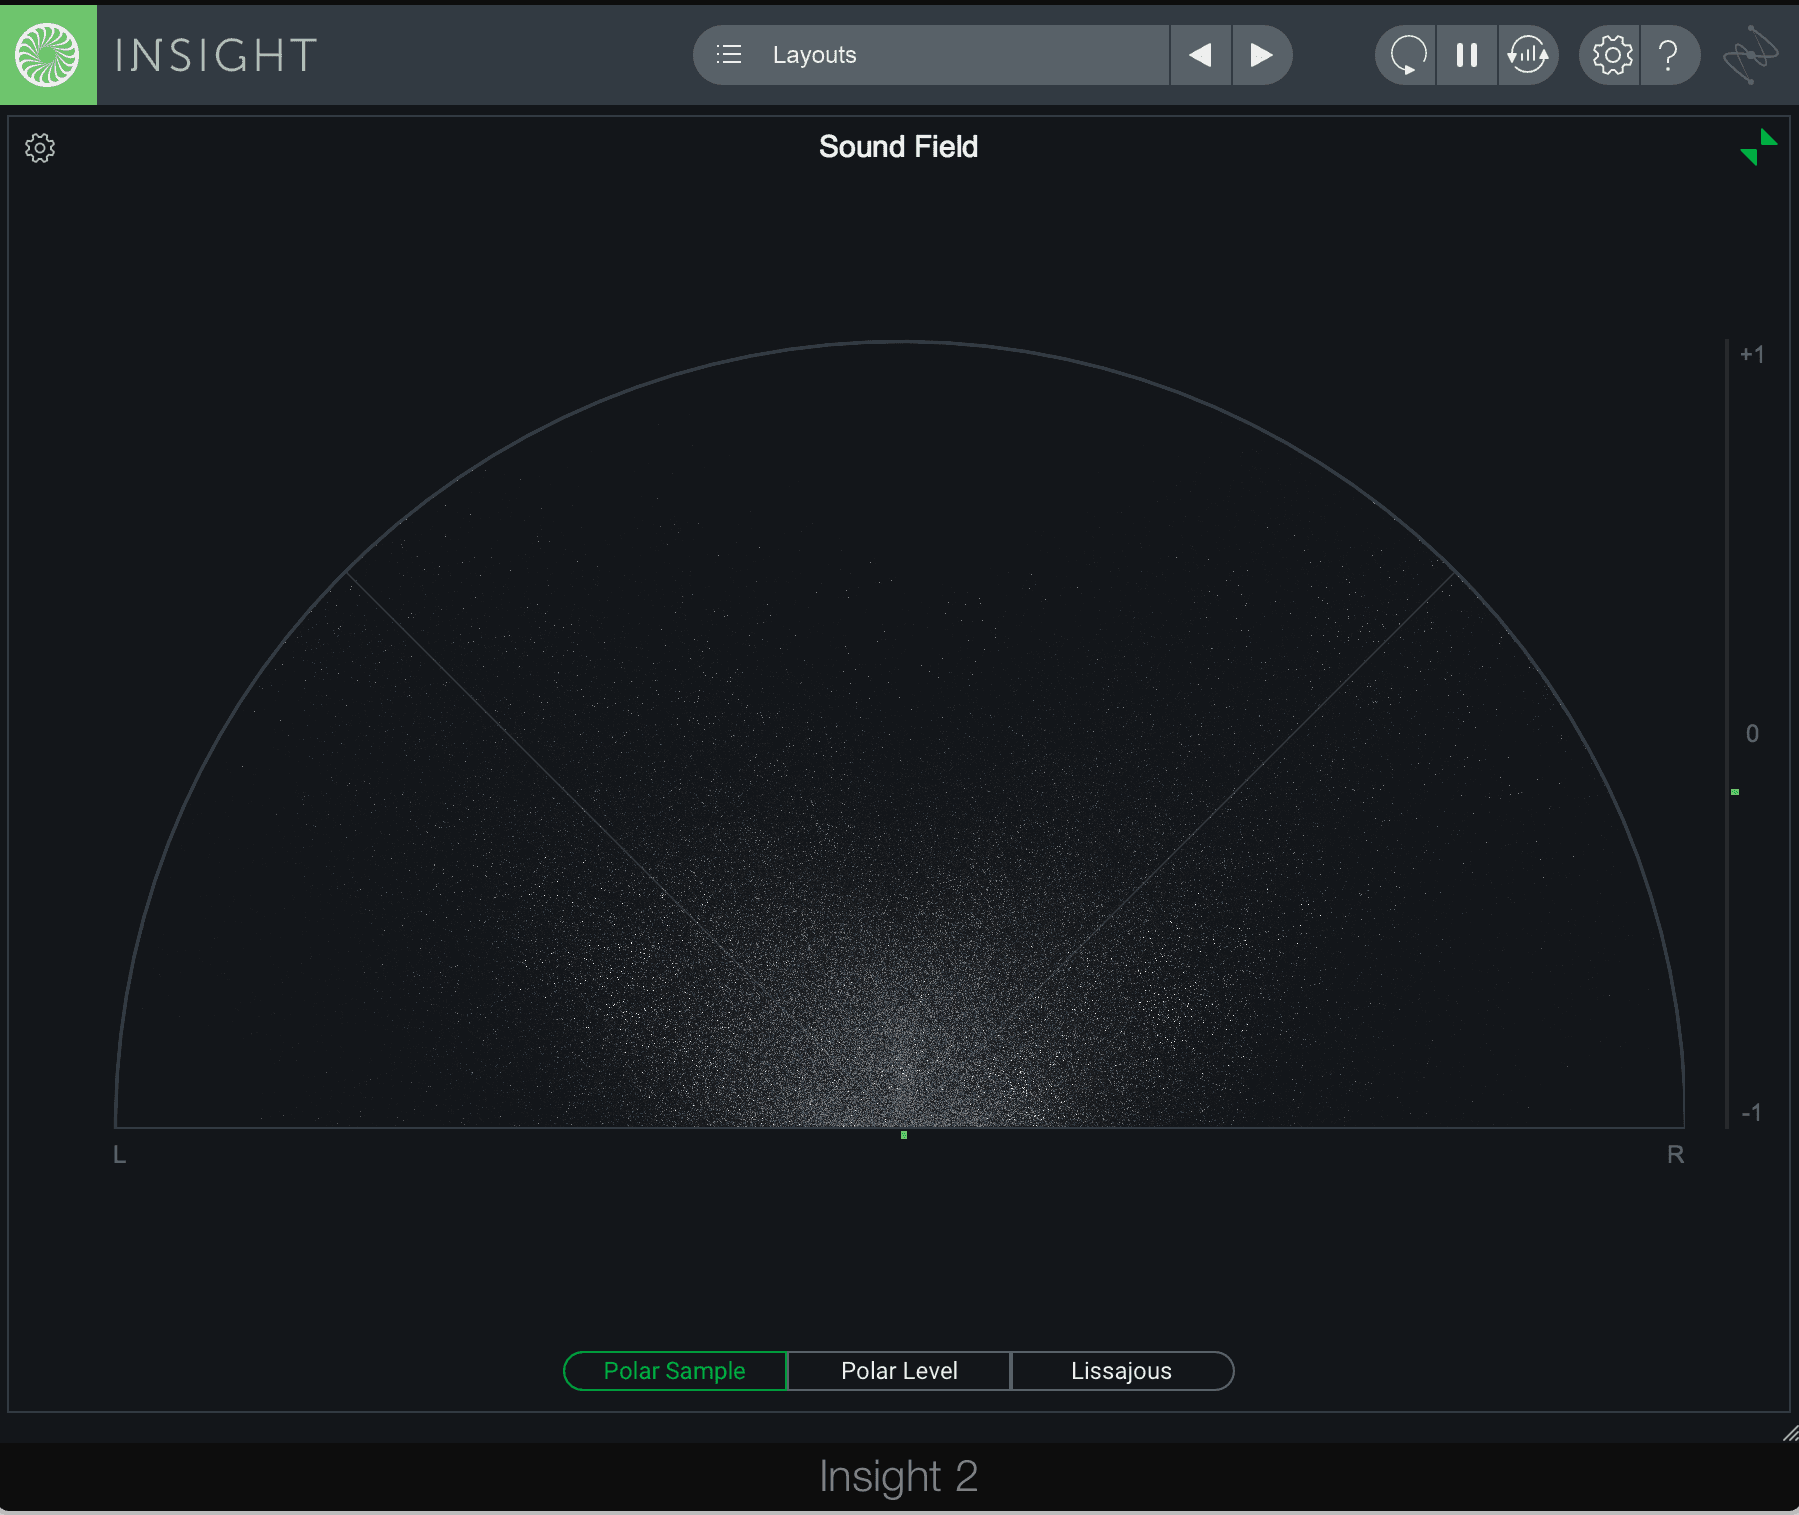Open the Layouts preset dropdown
The width and height of the screenshot is (1799, 1515).
point(931,55)
